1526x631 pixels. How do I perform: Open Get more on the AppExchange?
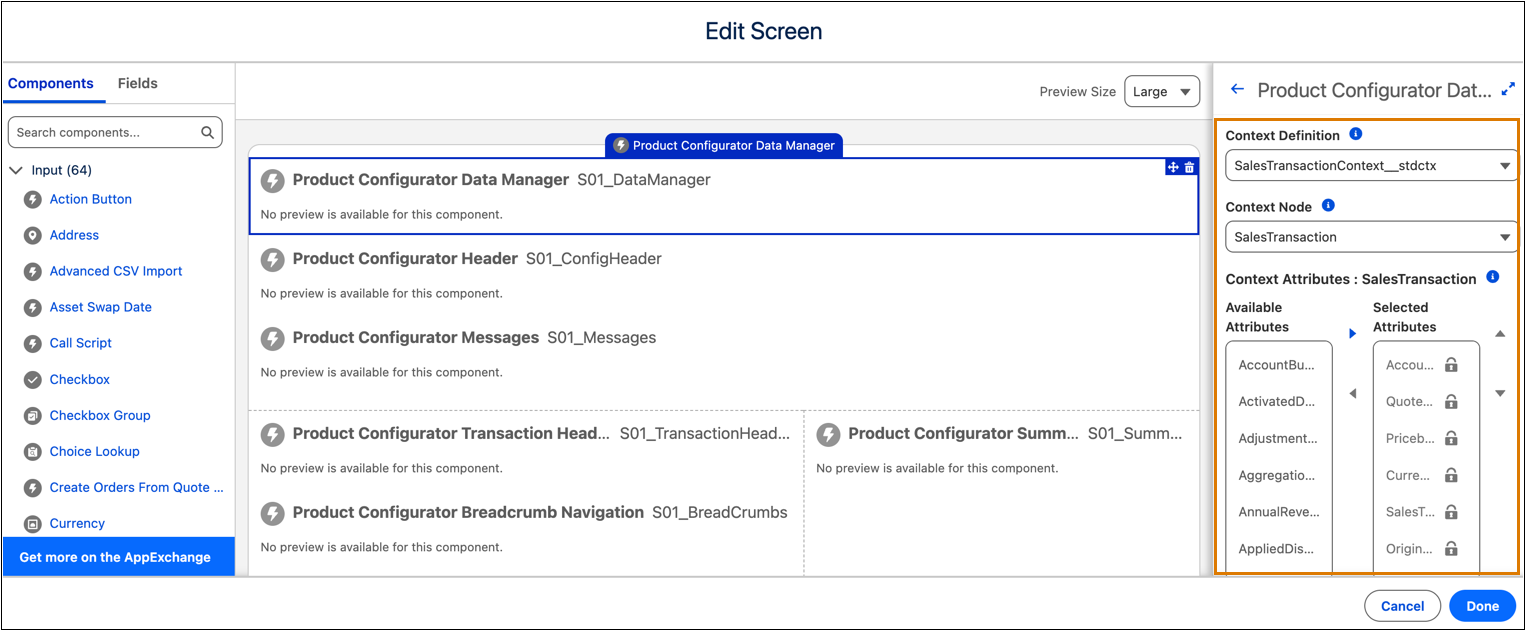118,557
